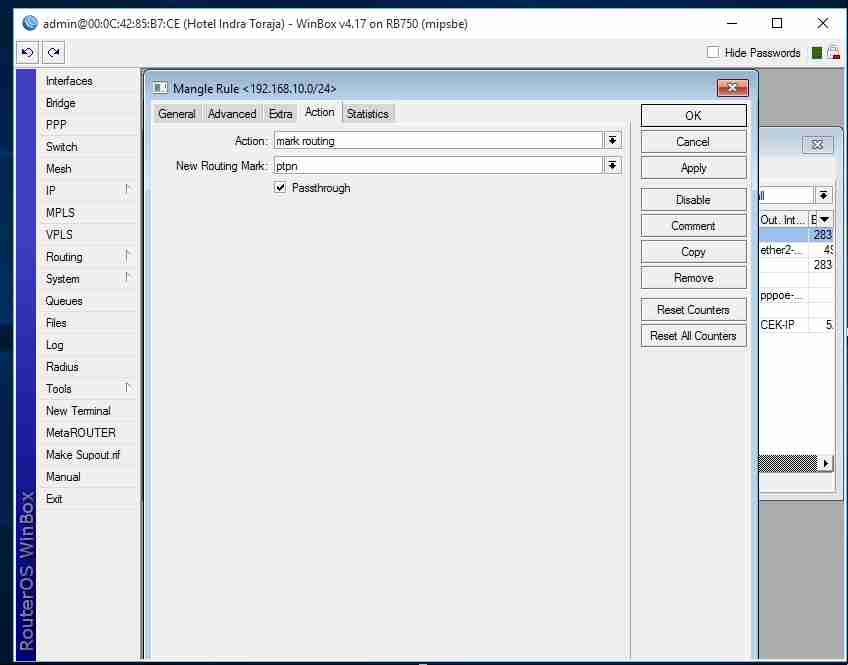Launch New Terminal from sidebar
The height and width of the screenshot is (665, 848).
click(x=88, y=410)
